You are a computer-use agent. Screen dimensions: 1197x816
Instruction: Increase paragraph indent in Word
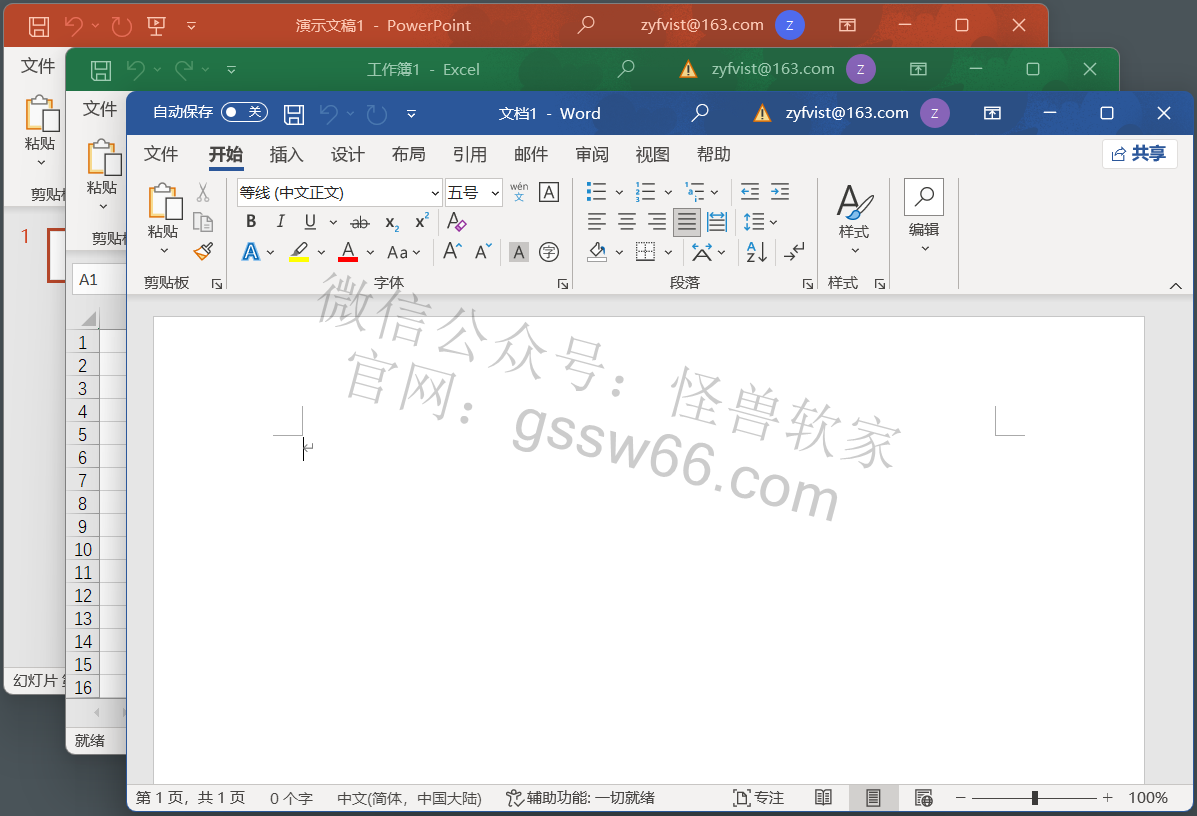point(779,192)
